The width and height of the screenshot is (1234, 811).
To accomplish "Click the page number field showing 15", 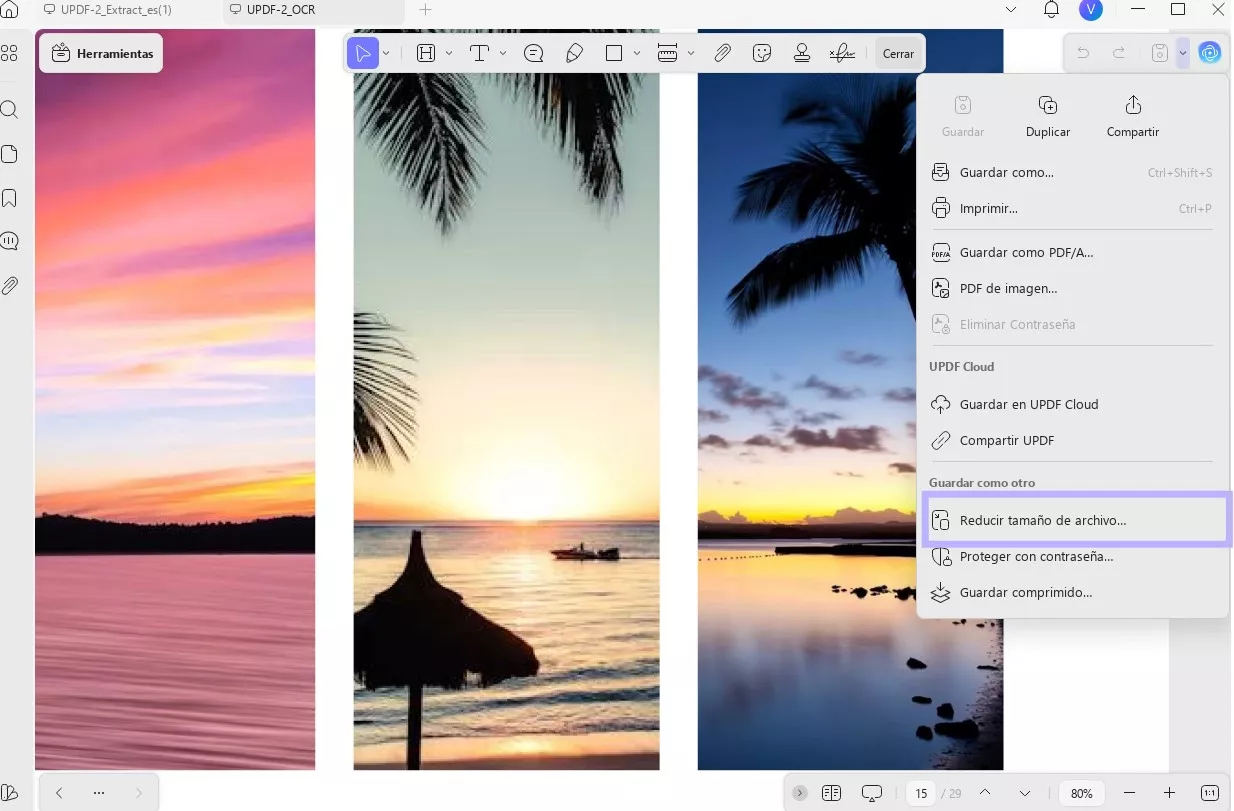I will [x=921, y=793].
